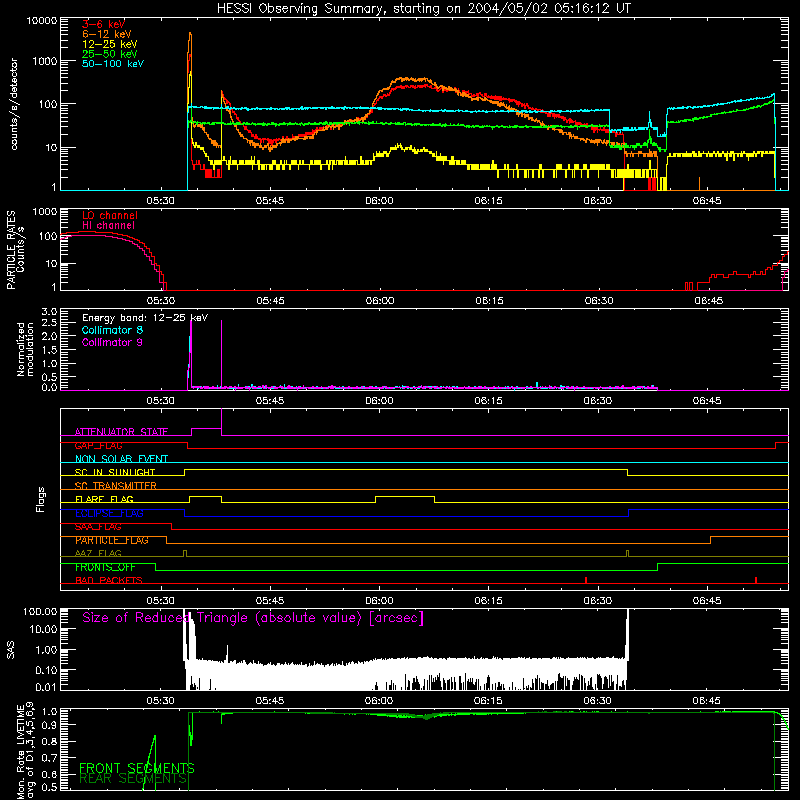
Task: Click the 3.0 tick label on modulation axis
Action: coord(48,311)
